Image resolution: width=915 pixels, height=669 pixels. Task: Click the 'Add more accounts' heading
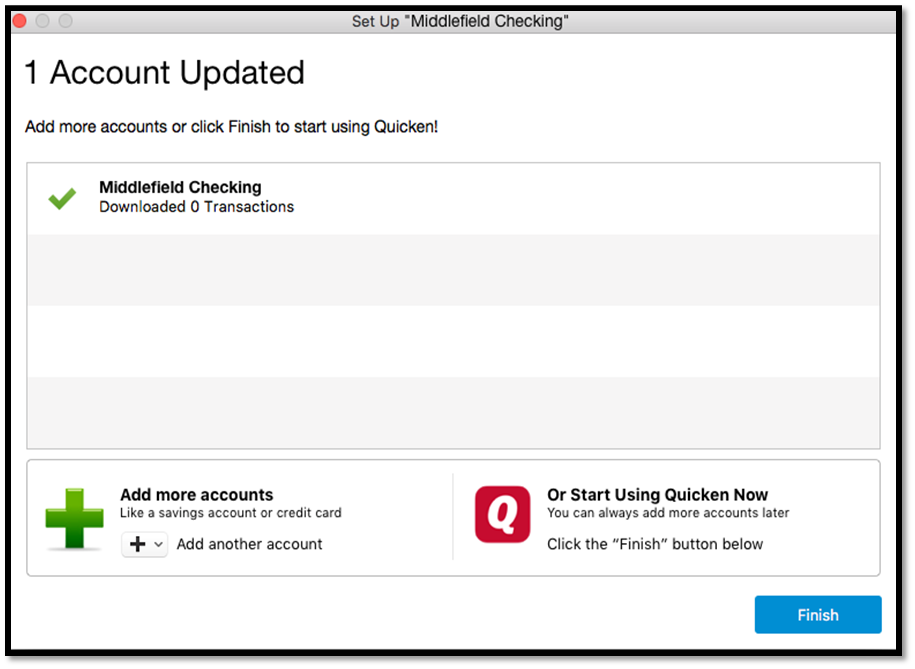(x=196, y=495)
